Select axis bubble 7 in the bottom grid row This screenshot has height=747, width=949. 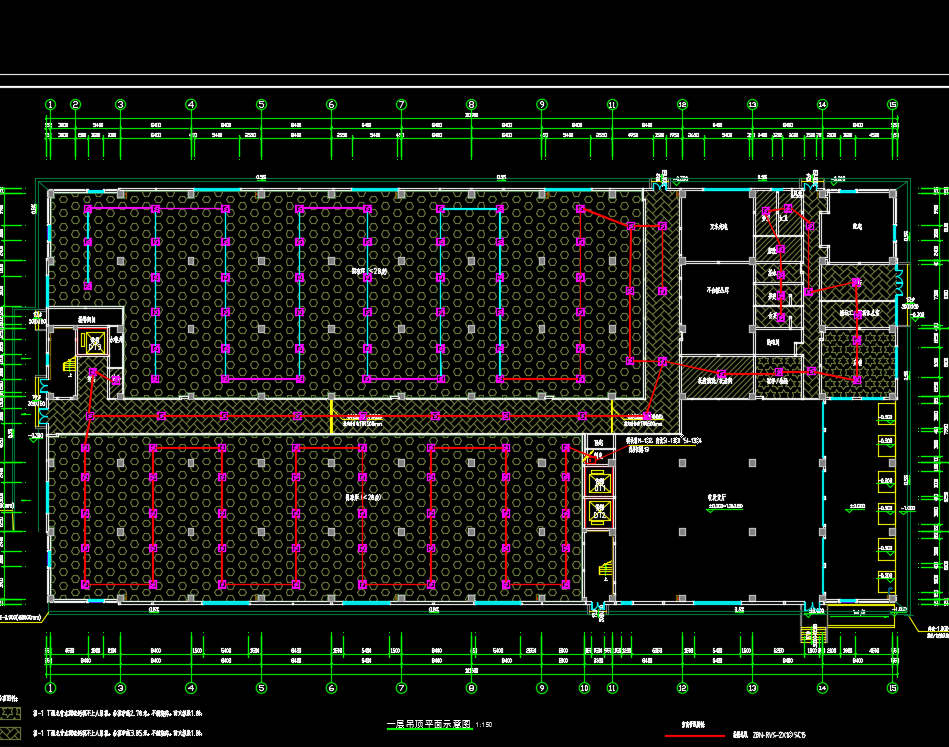coord(401,688)
